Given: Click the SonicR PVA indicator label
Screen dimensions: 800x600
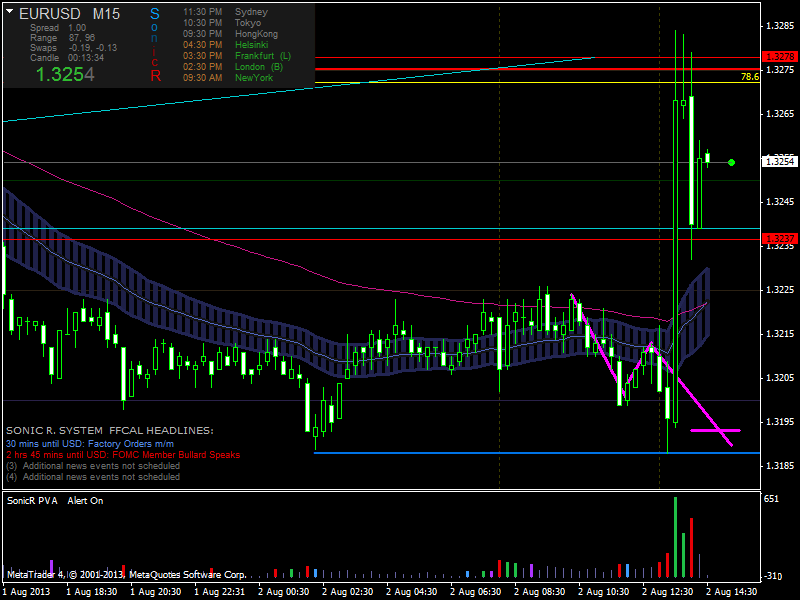Looking at the screenshot, I should coord(32,499).
